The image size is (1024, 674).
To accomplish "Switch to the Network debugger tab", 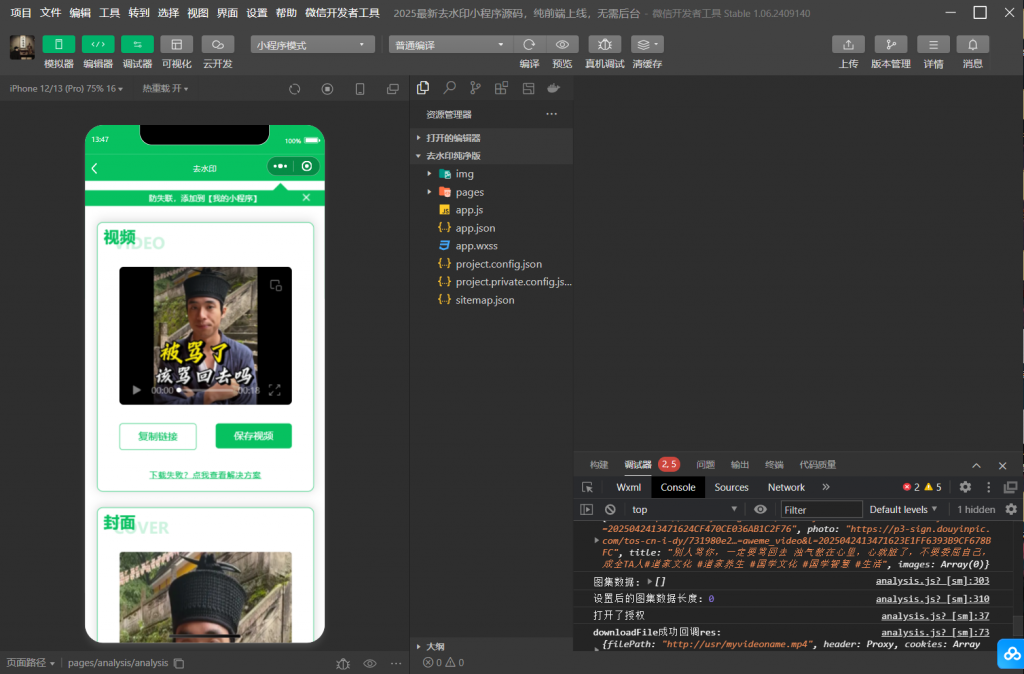I will (x=785, y=487).
